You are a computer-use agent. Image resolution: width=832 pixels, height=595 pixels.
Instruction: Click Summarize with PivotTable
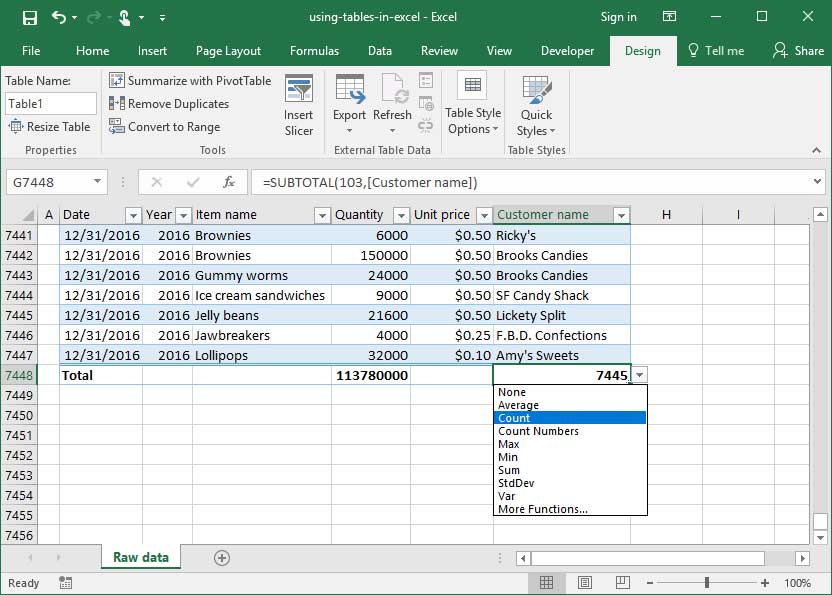pyautogui.click(x=190, y=81)
